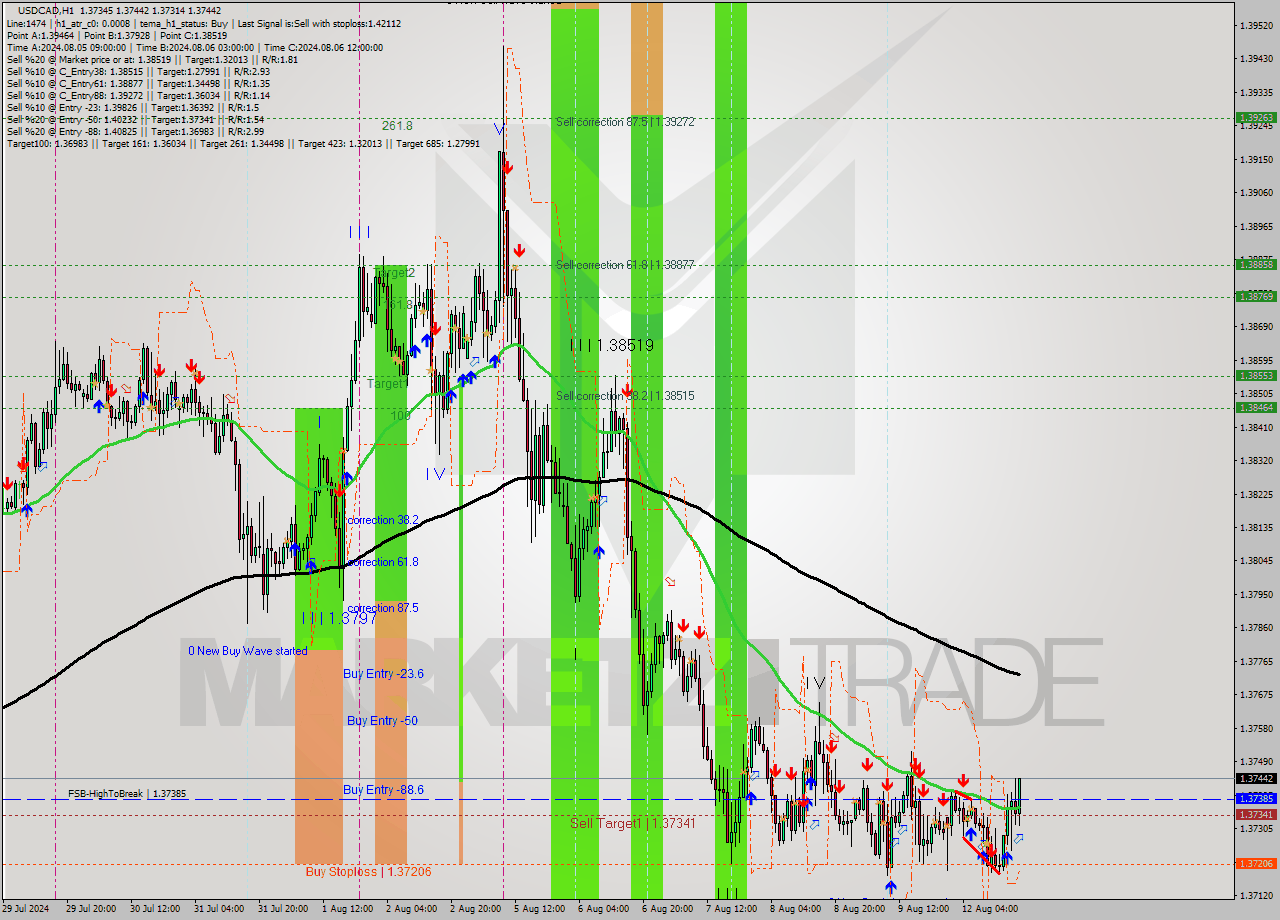
Task: Click the '5 Aug 12:00' time axis label
Action: 539,909
